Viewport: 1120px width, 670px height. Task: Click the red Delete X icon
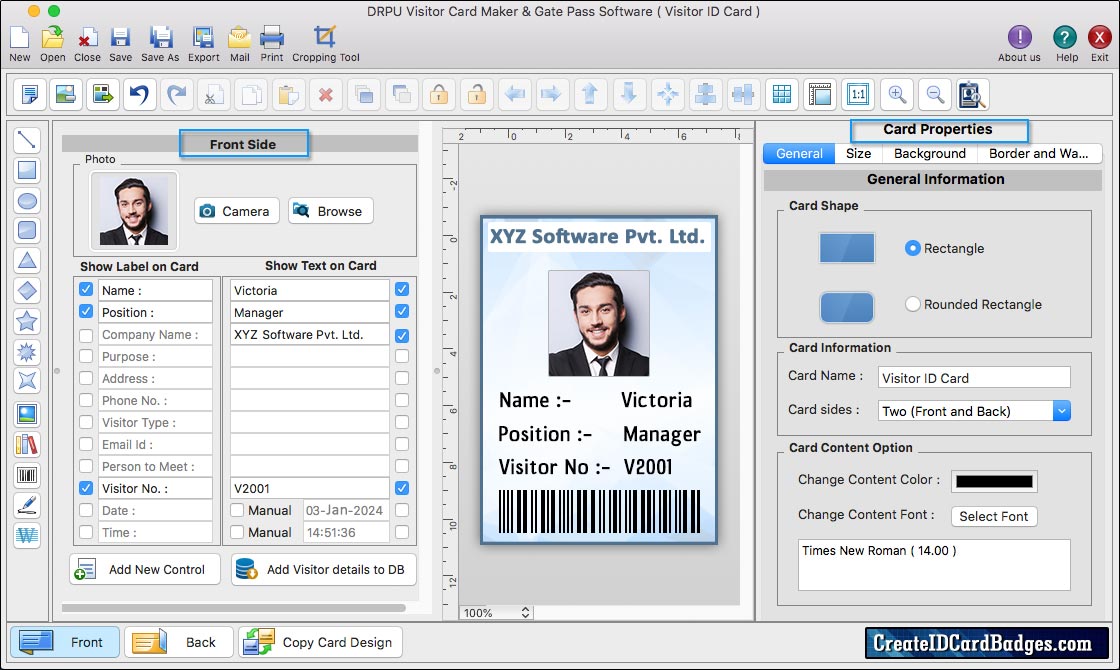click(326, 94)
